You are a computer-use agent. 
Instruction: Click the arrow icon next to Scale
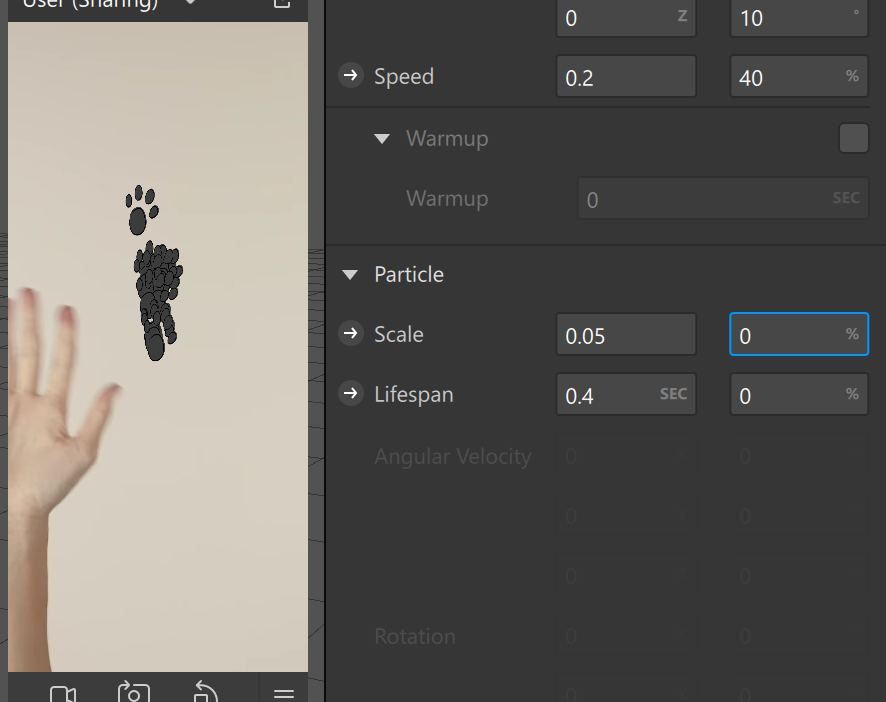coord(350,334)
